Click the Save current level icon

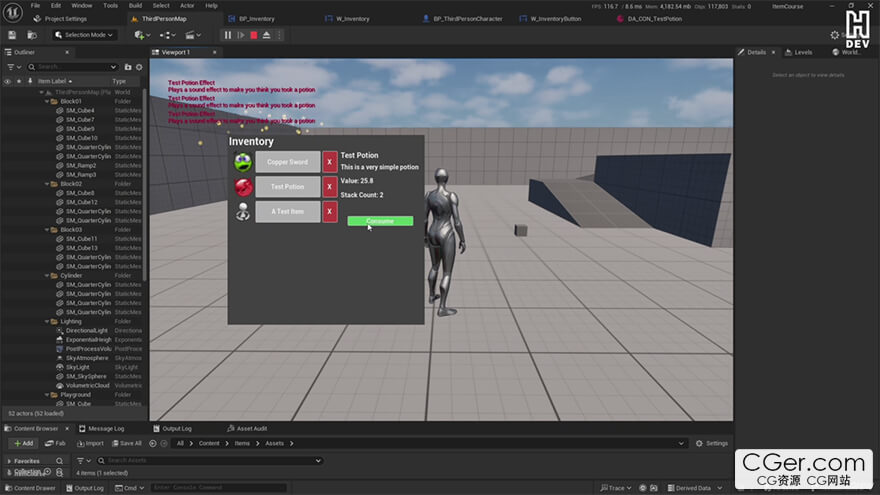[12, 35]
